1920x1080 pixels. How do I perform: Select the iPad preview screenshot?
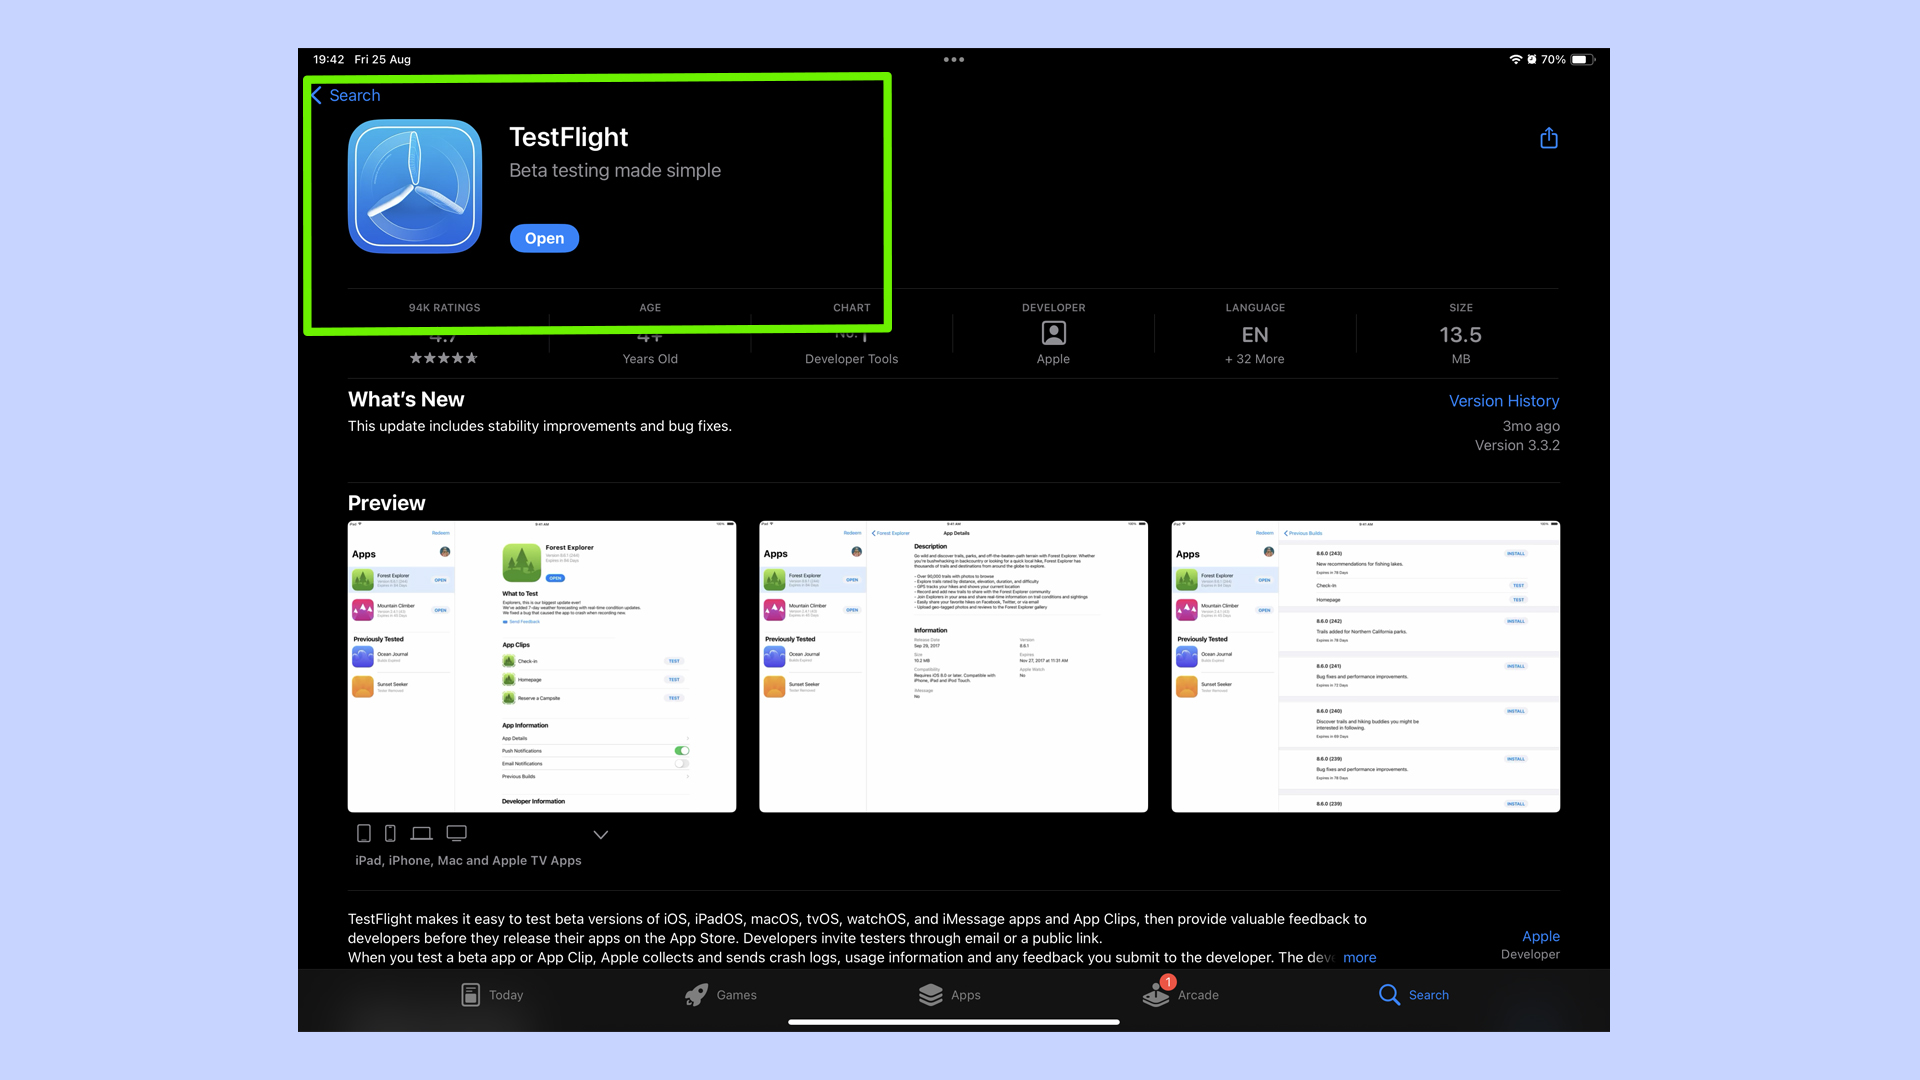[363, 832]
